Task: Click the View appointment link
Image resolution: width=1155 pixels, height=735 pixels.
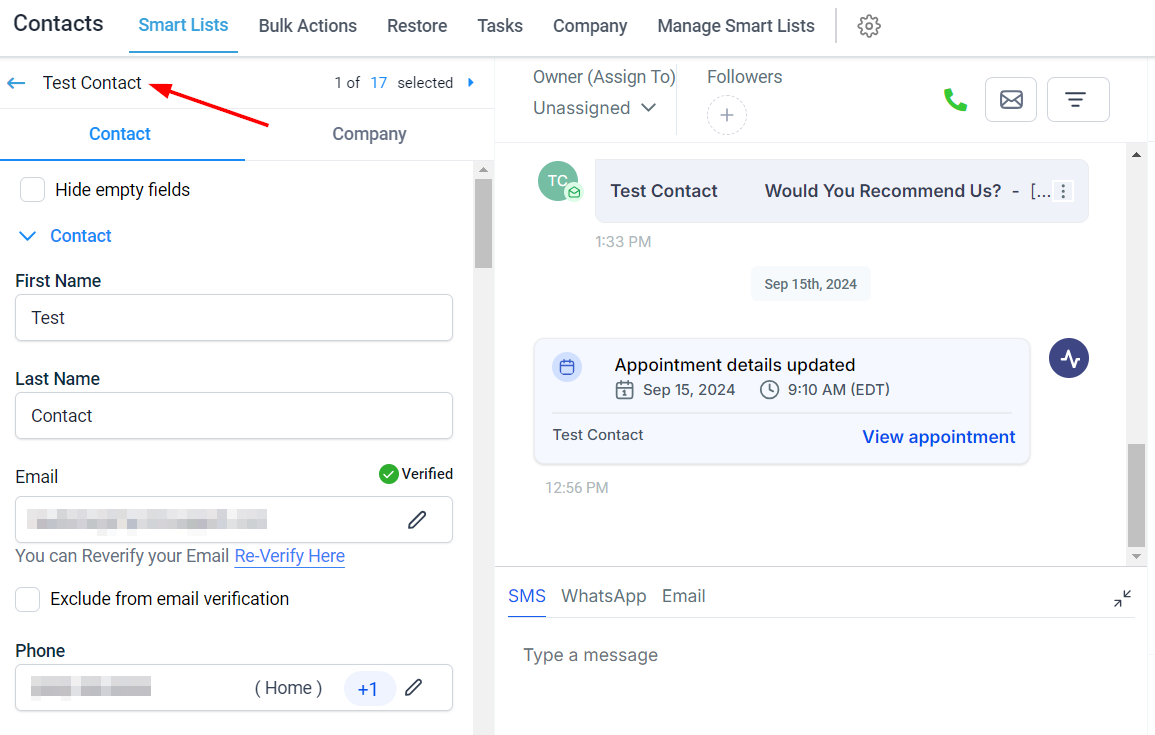Action: (x=938, y=437)
